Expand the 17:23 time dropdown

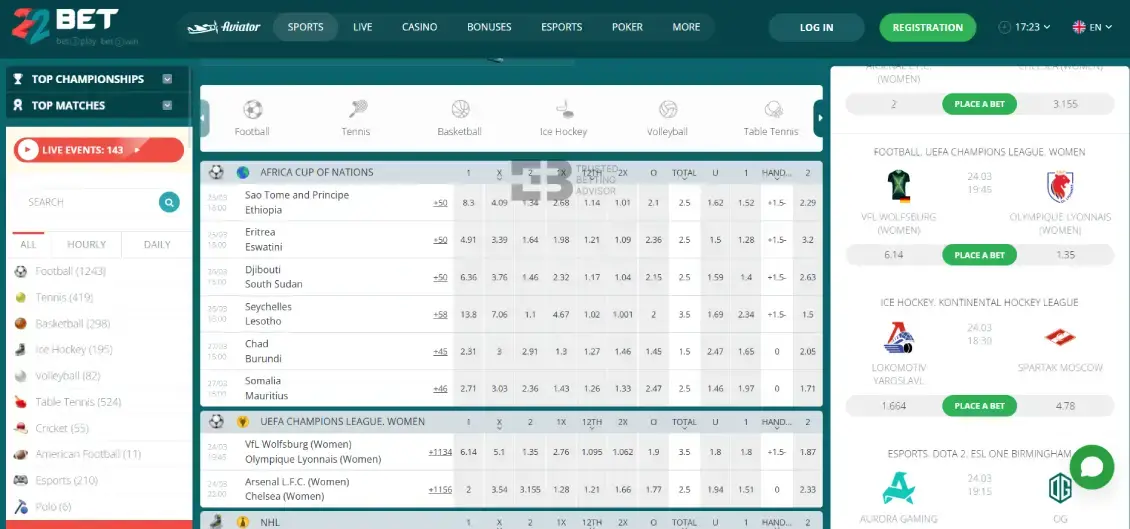coord(1025,27)
